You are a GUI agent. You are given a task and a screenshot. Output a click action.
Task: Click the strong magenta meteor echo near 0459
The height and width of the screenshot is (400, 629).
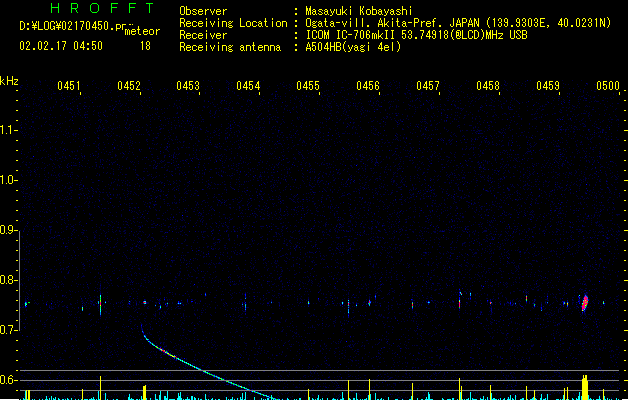click(585, 303)
